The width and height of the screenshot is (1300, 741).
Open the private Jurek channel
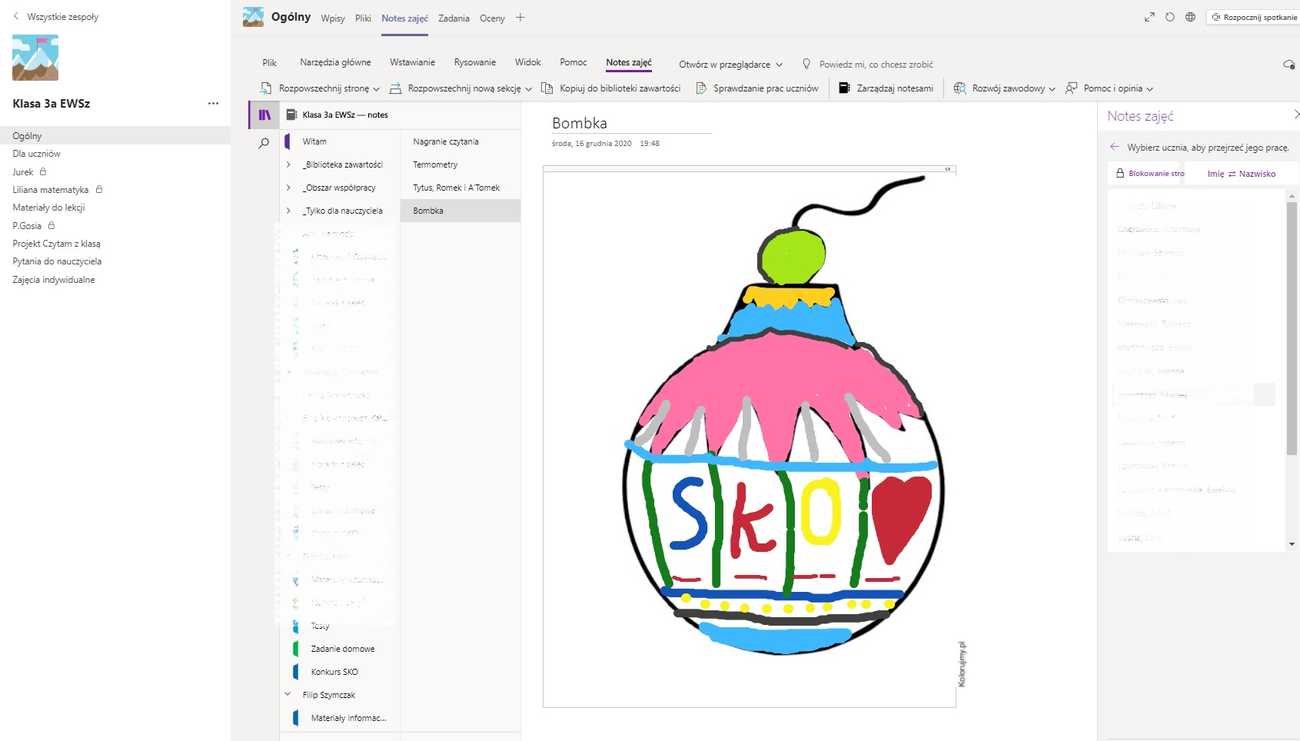pyautogui.click(x=23, y=172)
